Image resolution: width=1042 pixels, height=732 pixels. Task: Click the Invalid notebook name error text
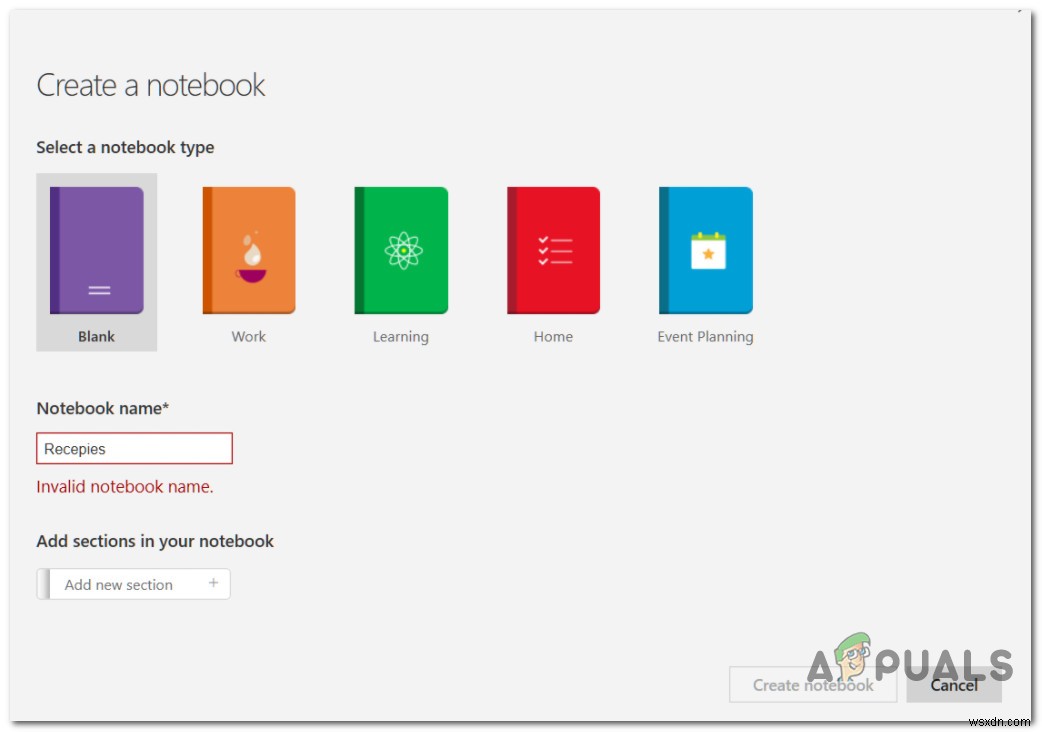click(125, 487)
